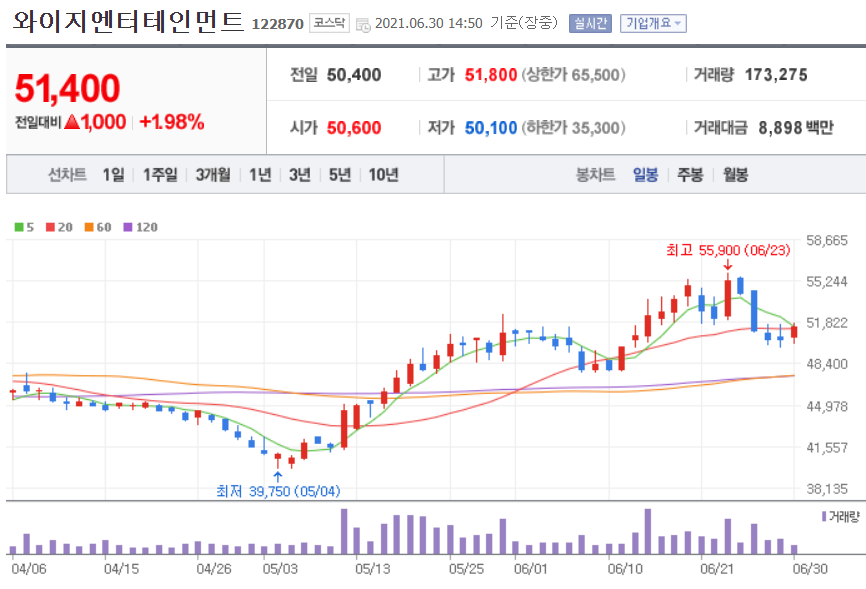Click the purple 거래량 volume legend

pyautogui.click(x=841, y=517)
